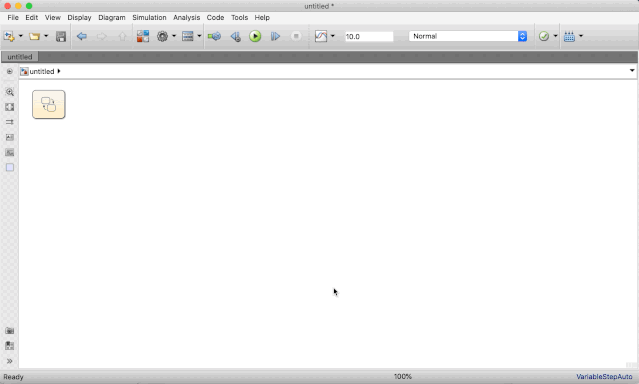Select the Stateflow Chart block
Image resolution: width=639 pixels, height=384 pixels.
48,105
